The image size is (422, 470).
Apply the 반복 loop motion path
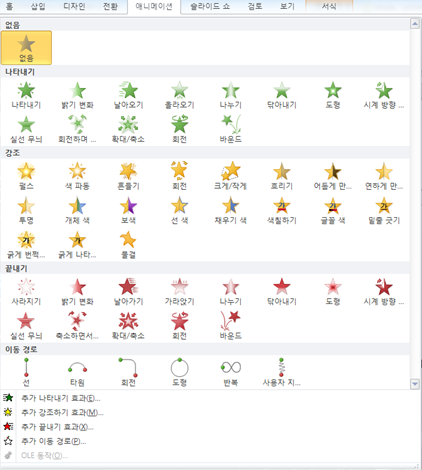[230, 373]
